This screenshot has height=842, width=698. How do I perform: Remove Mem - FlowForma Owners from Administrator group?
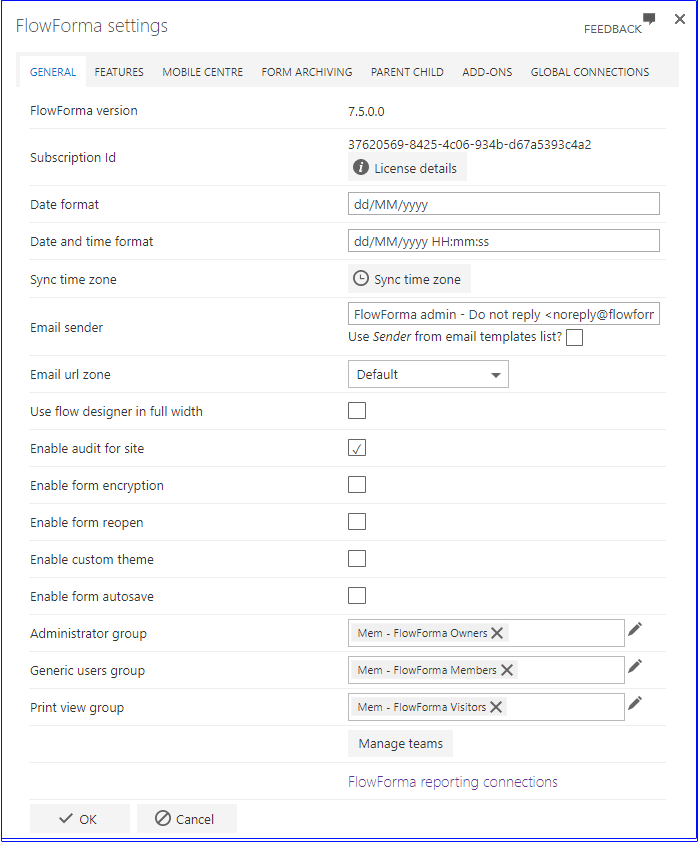[x=497, y=633]
